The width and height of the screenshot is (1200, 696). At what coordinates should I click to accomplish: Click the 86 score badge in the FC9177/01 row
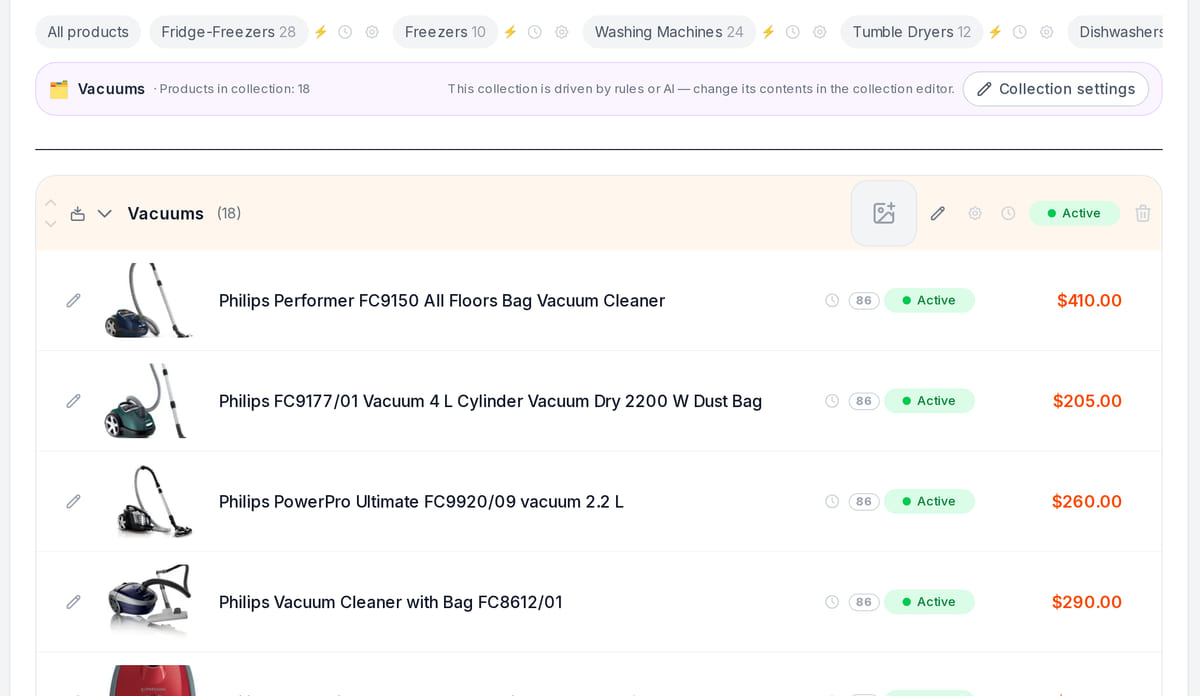click(864, 401)
